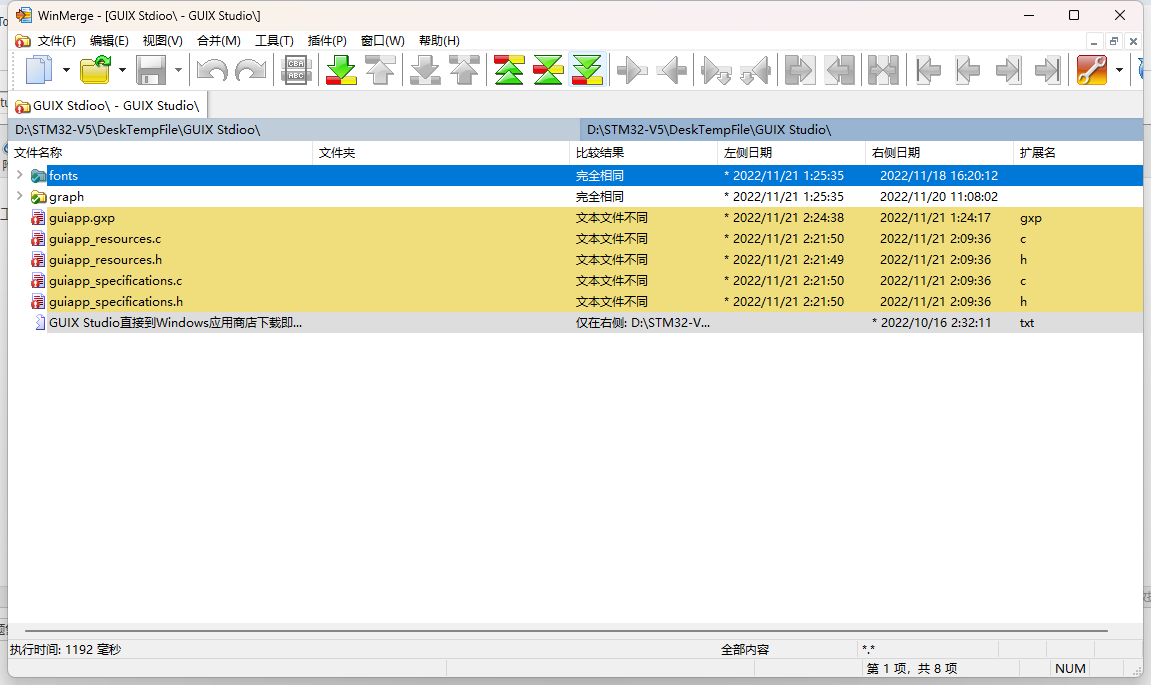This screenshot has width=1151, height=685.
Task: Open the 编辑(E) menu
Action: (109, 41)
